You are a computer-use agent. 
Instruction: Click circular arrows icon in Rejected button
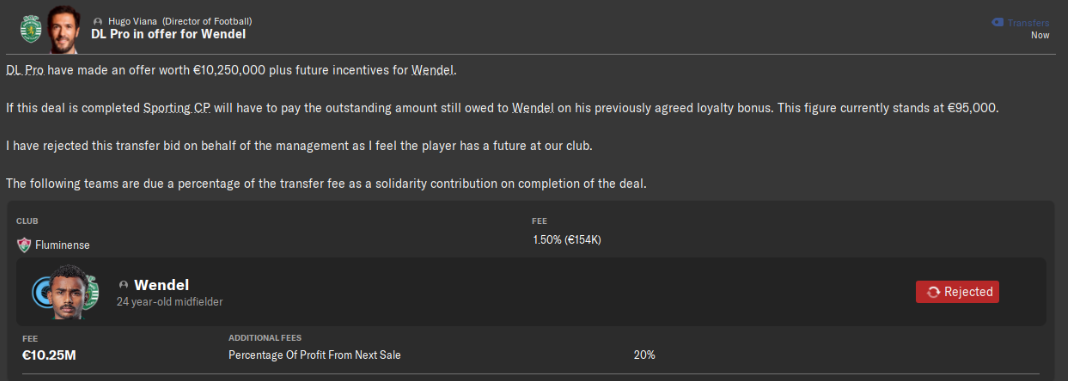click(x=933, y=292)
